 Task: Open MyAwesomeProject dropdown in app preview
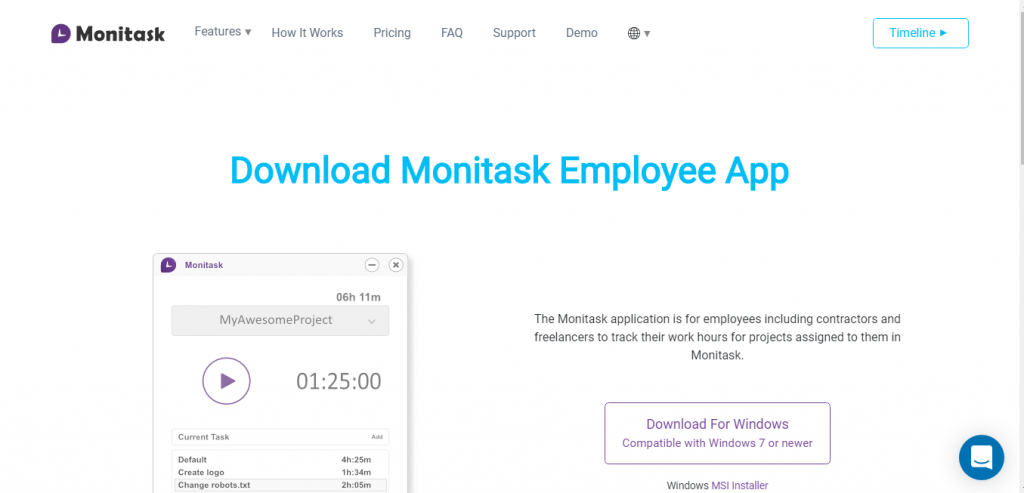tap(280, 321)
